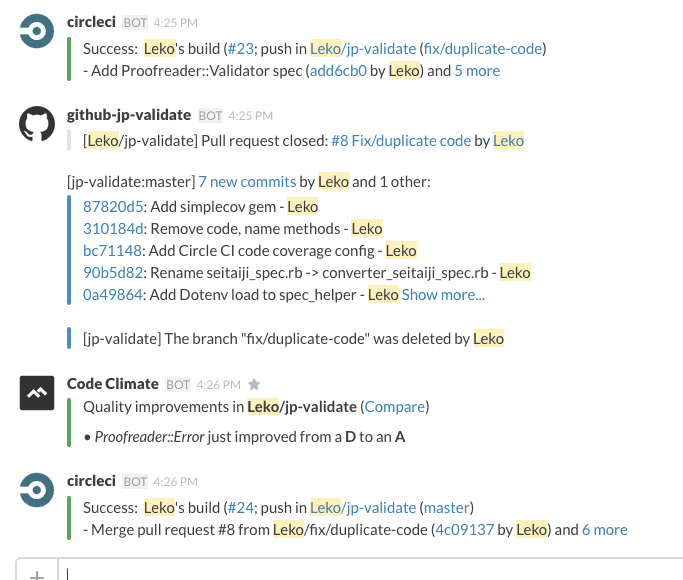The height and width of the screenshot is (580, 683).
Task: Open commit add6cb0 link
Action: 338,70
